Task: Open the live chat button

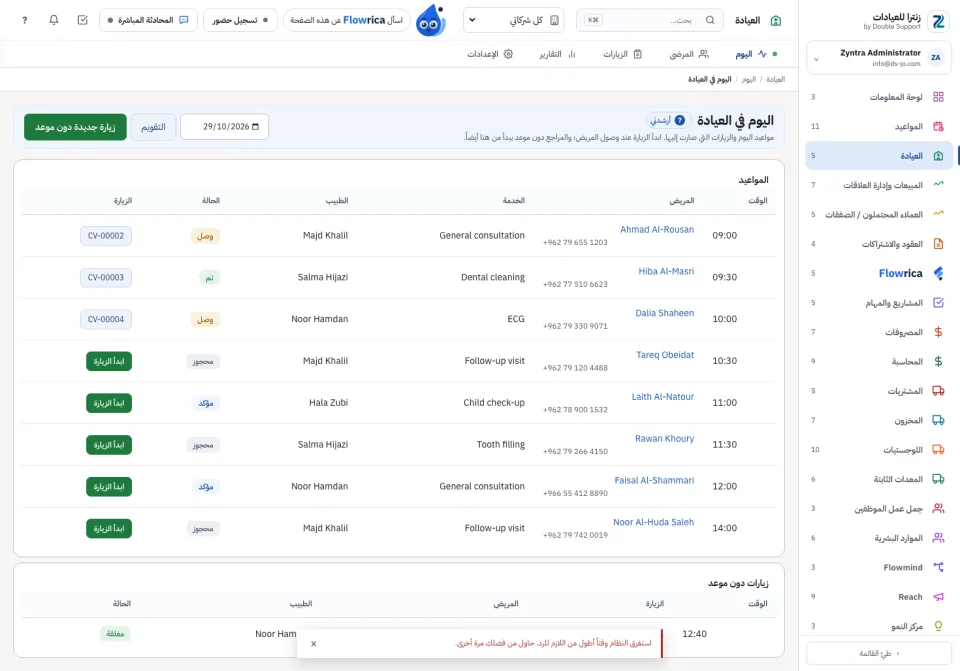Action: [148, 20]
